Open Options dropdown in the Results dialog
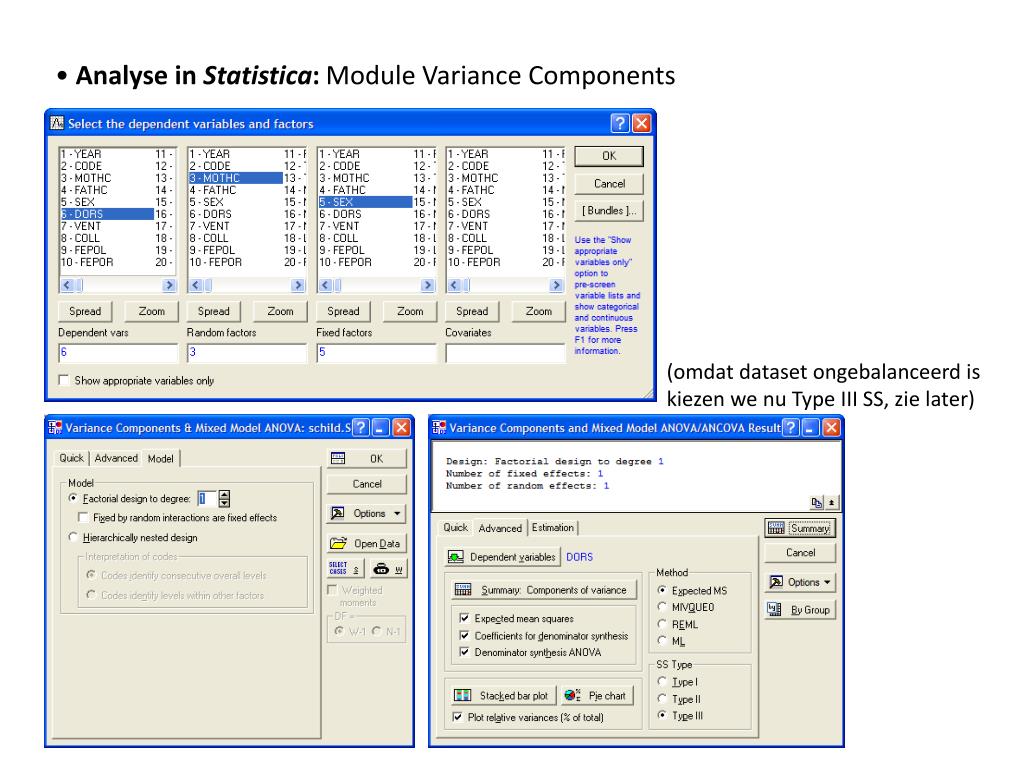The width and height of the screenshot is (1024, 768). (800, 582)
